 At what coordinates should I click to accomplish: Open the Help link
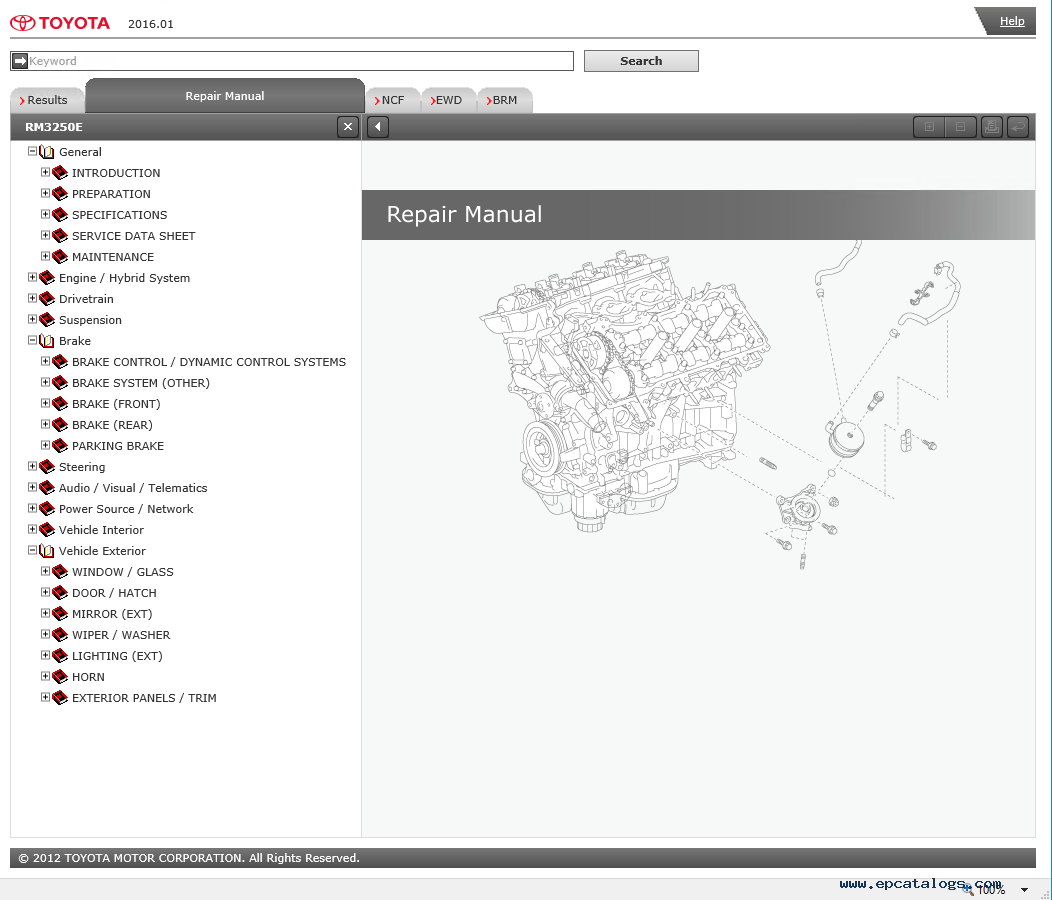point(1012,21)
